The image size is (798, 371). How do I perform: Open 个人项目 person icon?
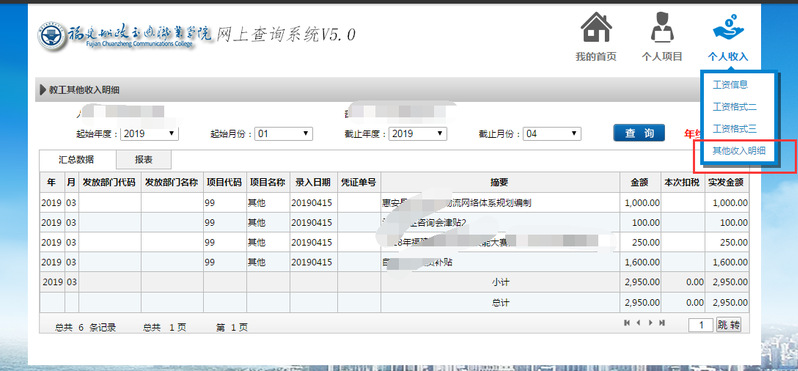pyautogui.click(x=662, y=27)
